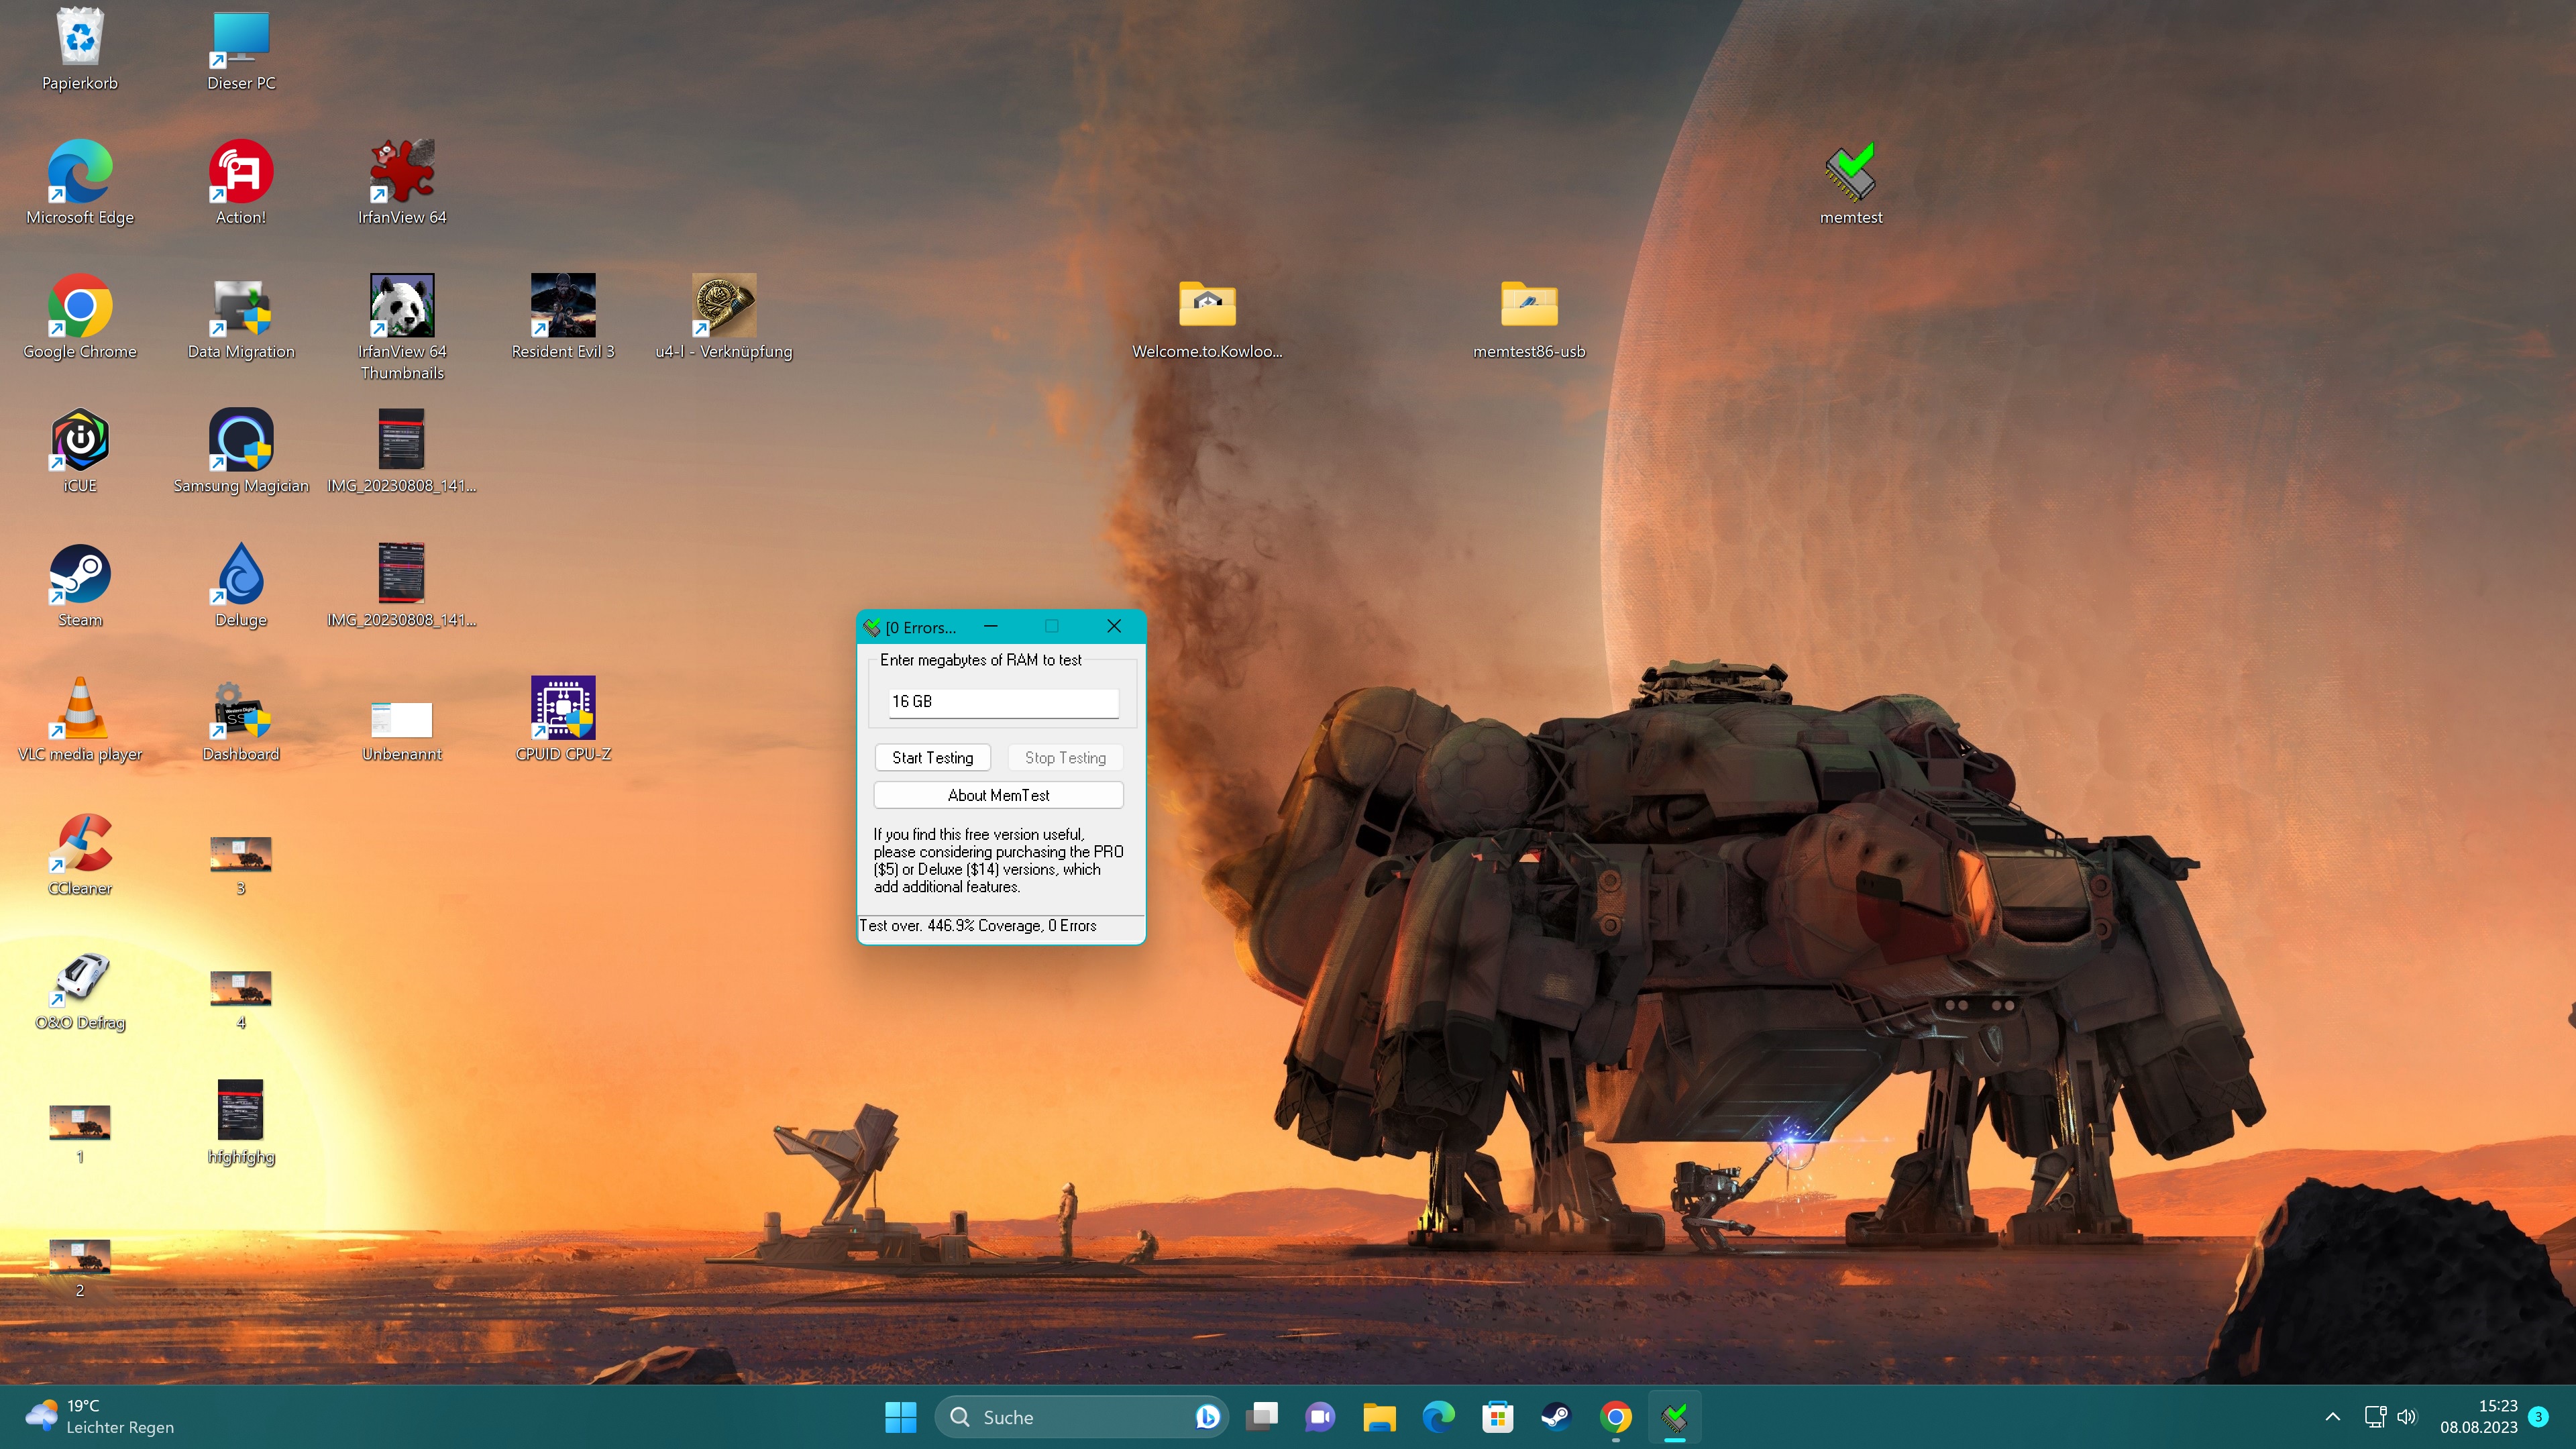Click the iCUE desktop icon
The width and height of the screenshot is (2576, 1449).
click(80, 440)
